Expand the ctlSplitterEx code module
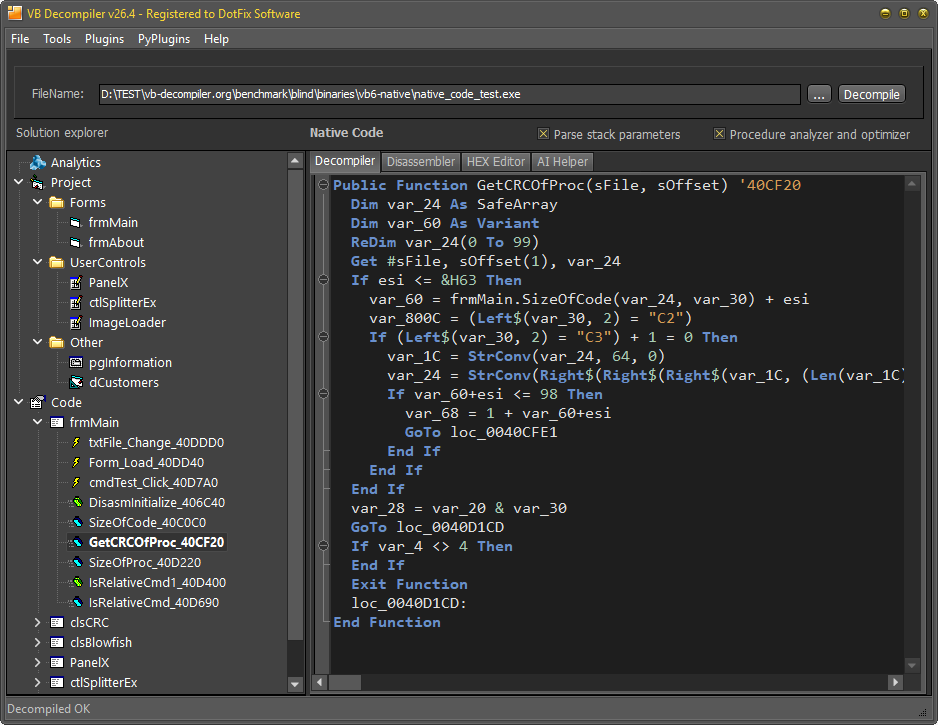 point(38,683)
